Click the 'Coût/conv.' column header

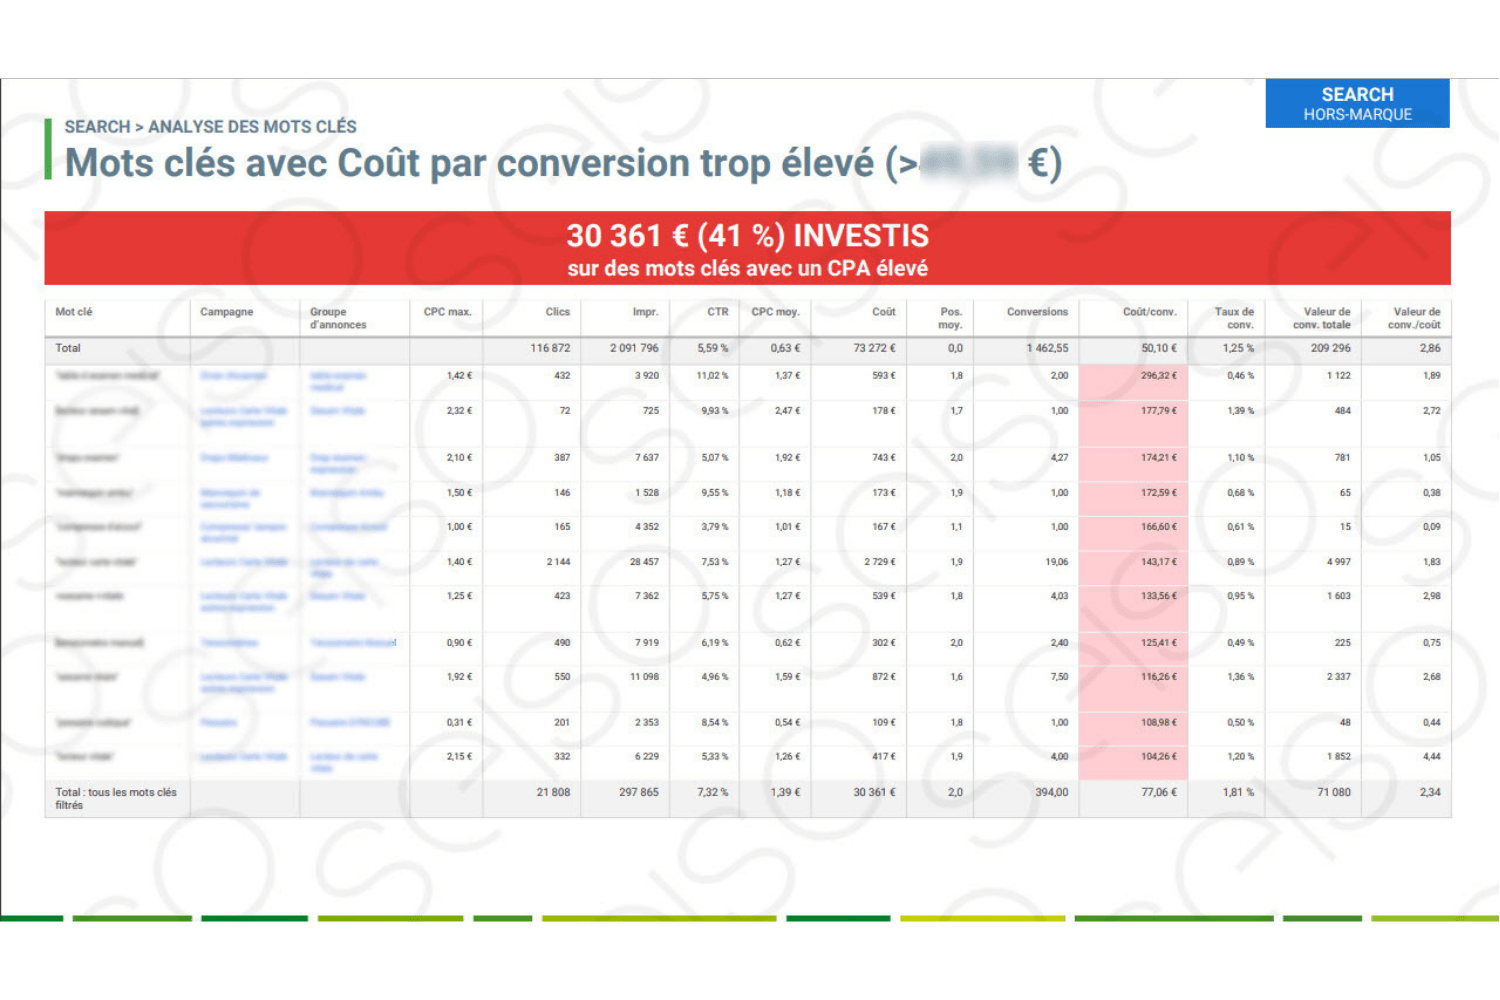tap(1150, 312)
